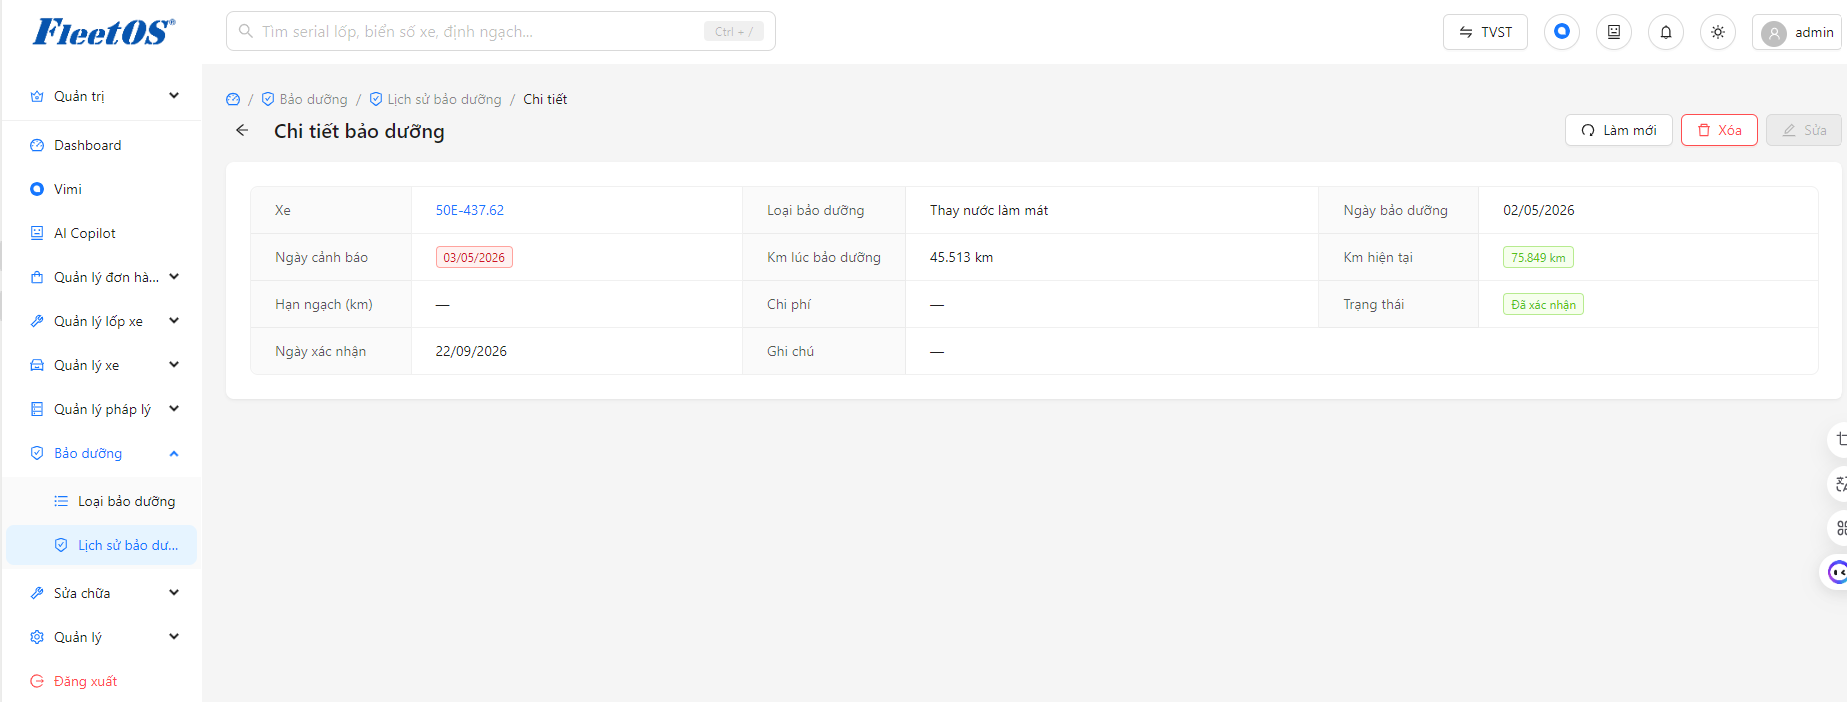Click the Đăng xuất logout icon
Screen dimensions: 1847x702
[37, 681]
